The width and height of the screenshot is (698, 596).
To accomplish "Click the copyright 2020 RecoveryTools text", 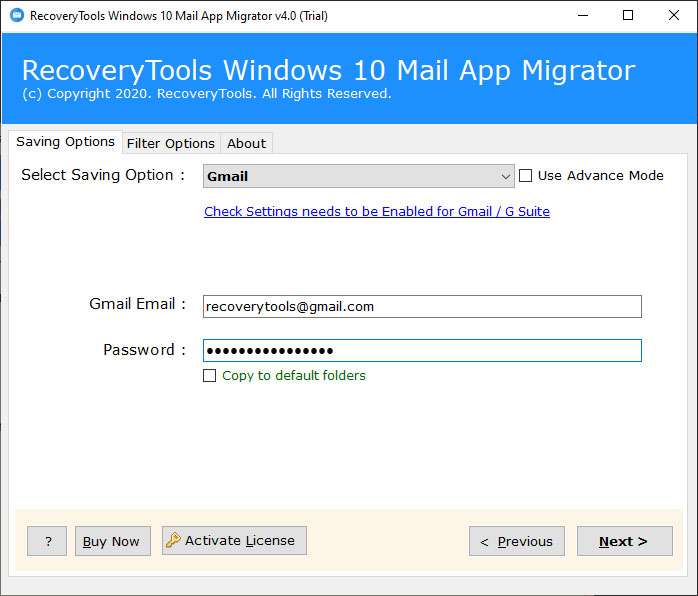I will [x=207, y=93].
